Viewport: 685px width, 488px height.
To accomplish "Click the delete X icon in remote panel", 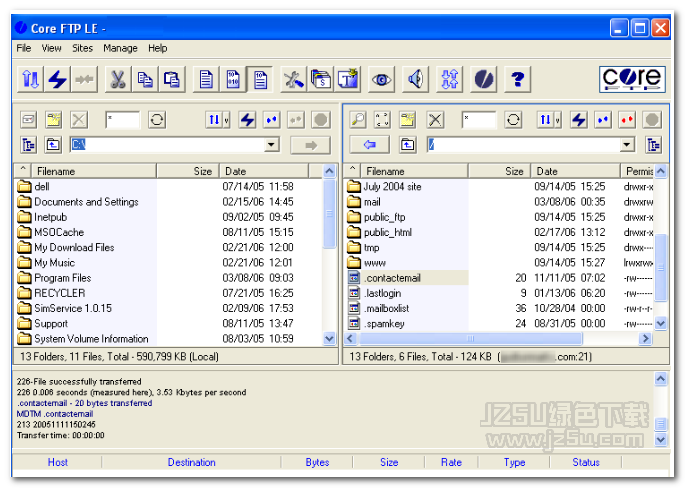I will (x=435, y=120).
